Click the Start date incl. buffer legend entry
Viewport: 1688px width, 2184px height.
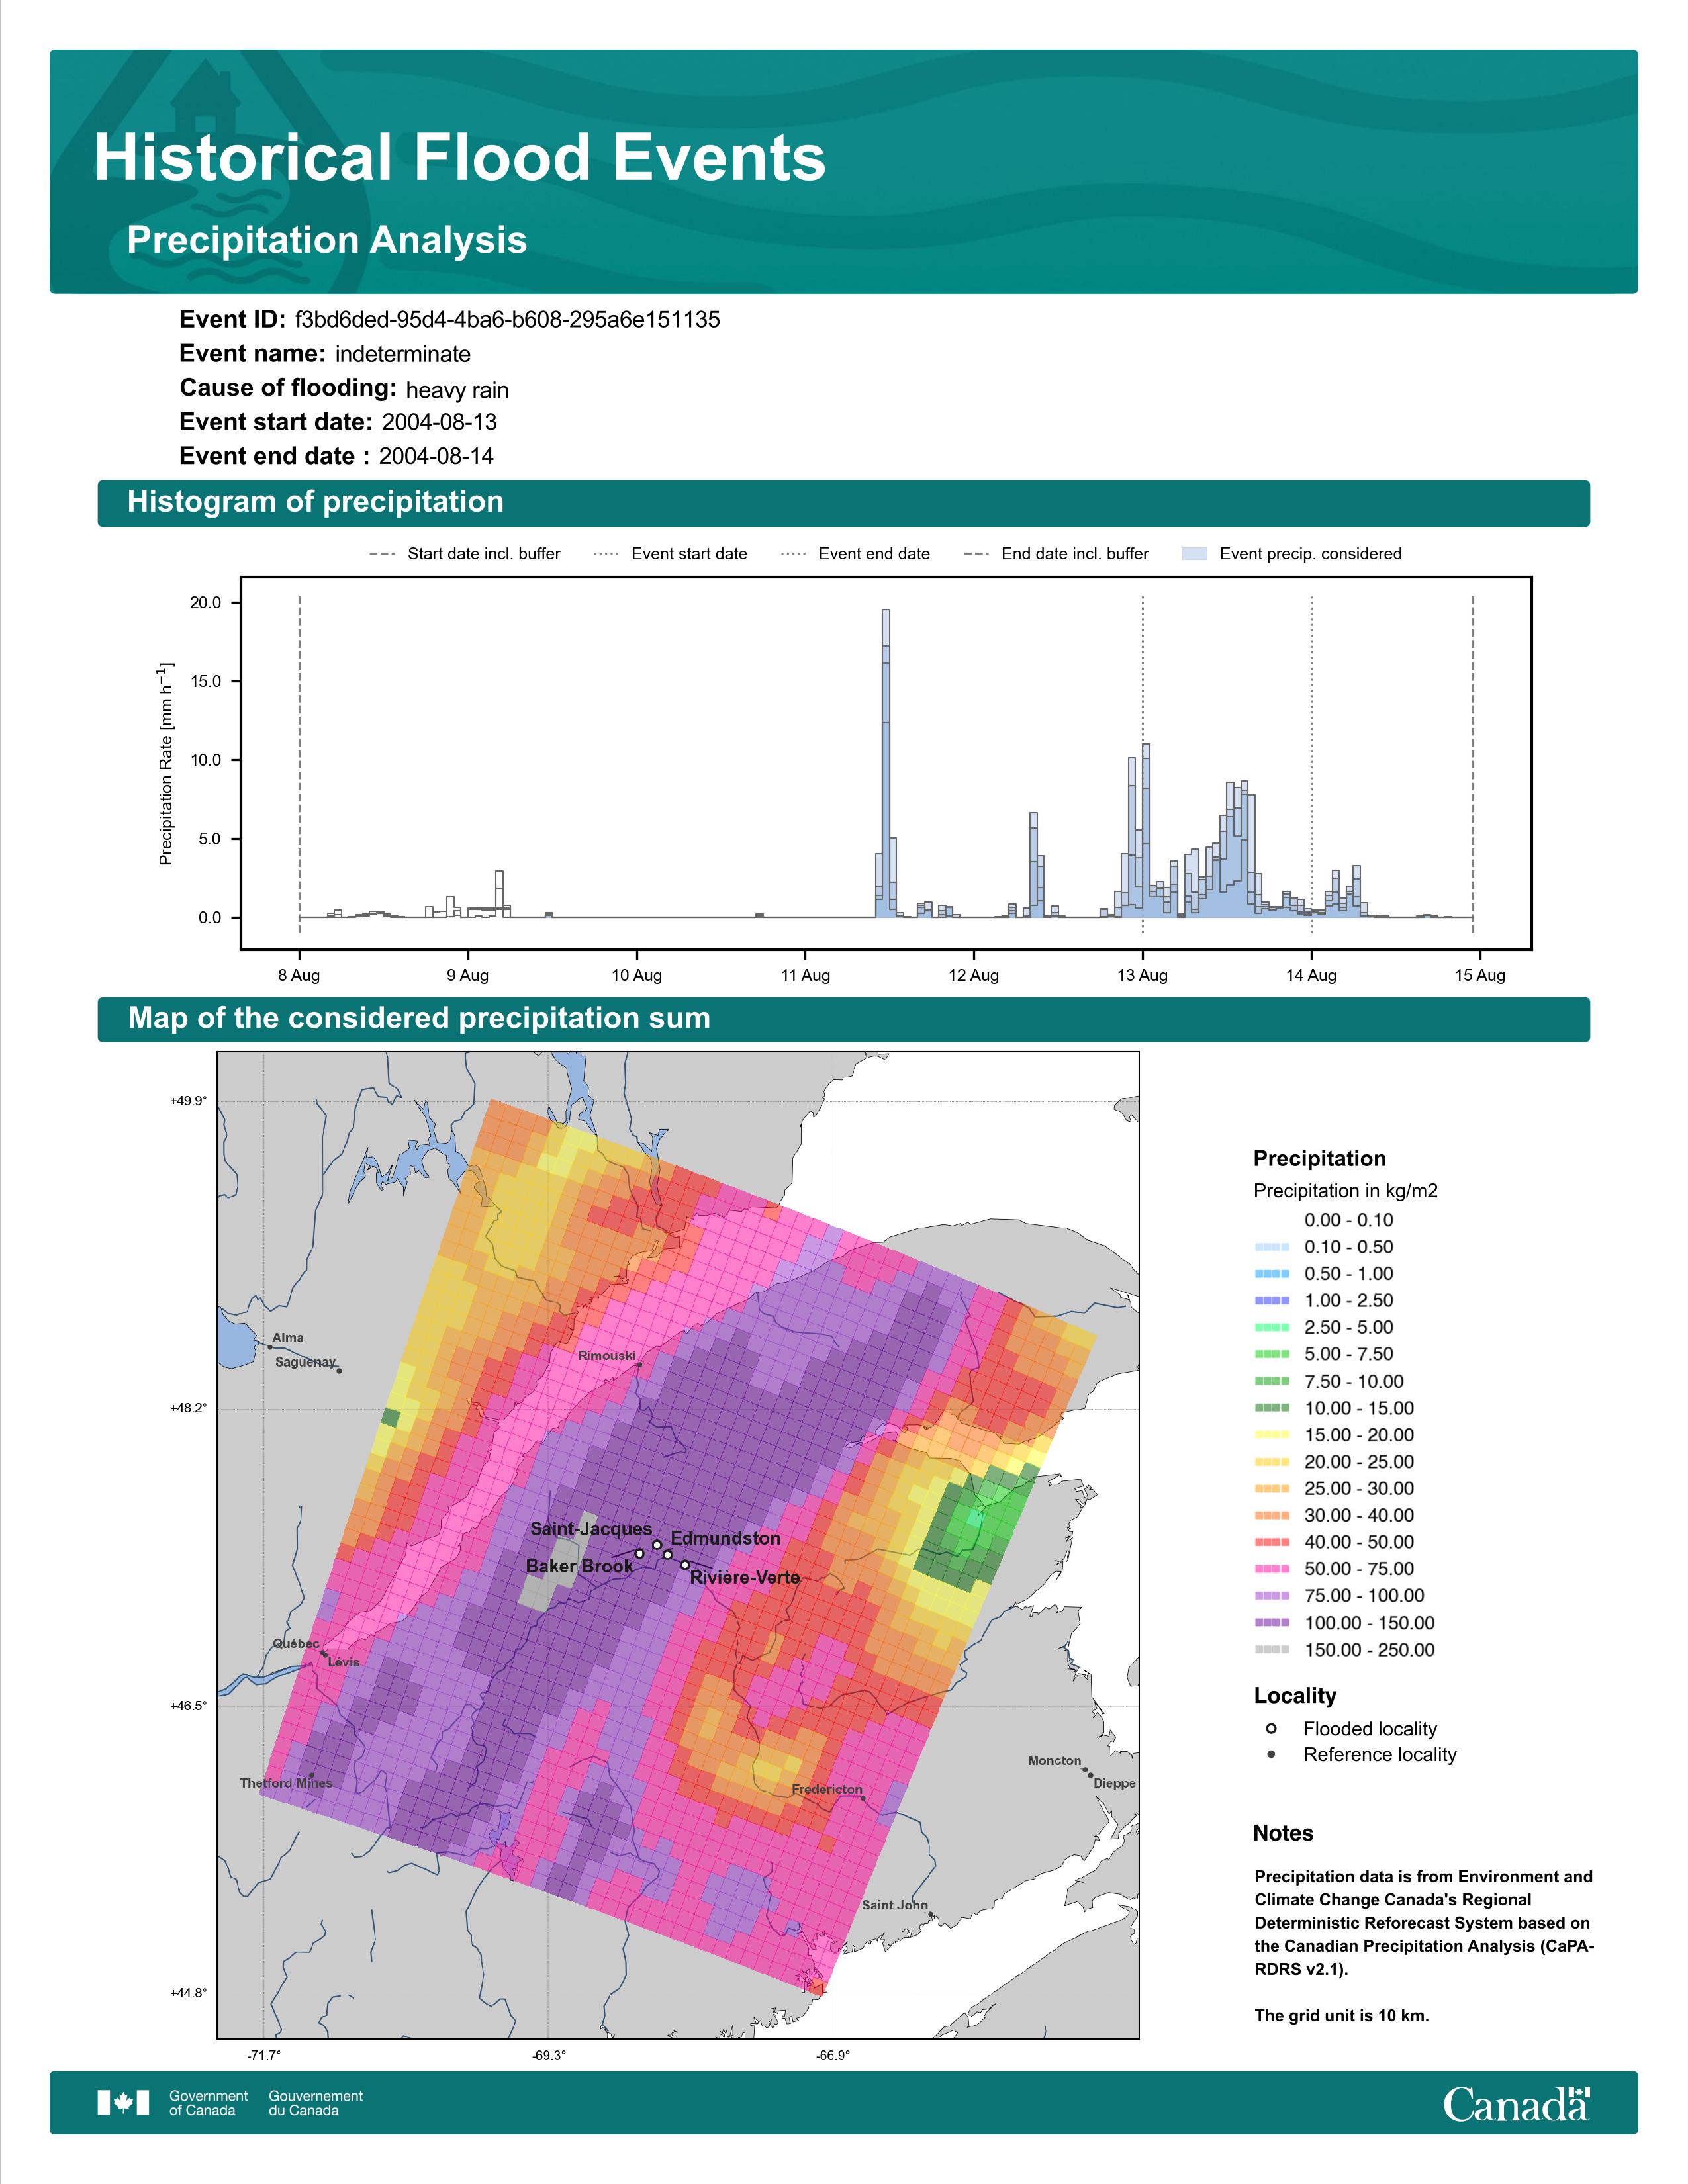coord(465,553)
